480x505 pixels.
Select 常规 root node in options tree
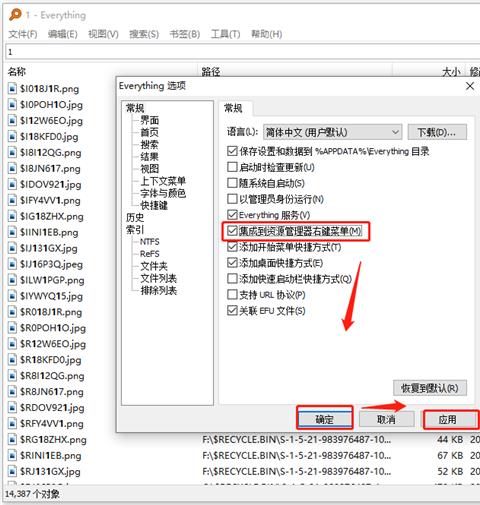pos(135,108)
